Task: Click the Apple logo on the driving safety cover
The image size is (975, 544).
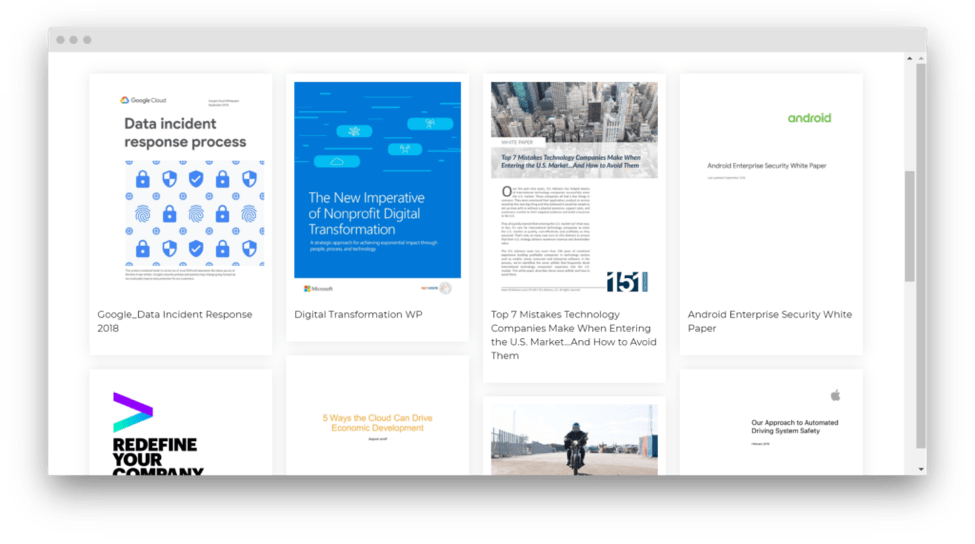Action: tap(836, 395)
